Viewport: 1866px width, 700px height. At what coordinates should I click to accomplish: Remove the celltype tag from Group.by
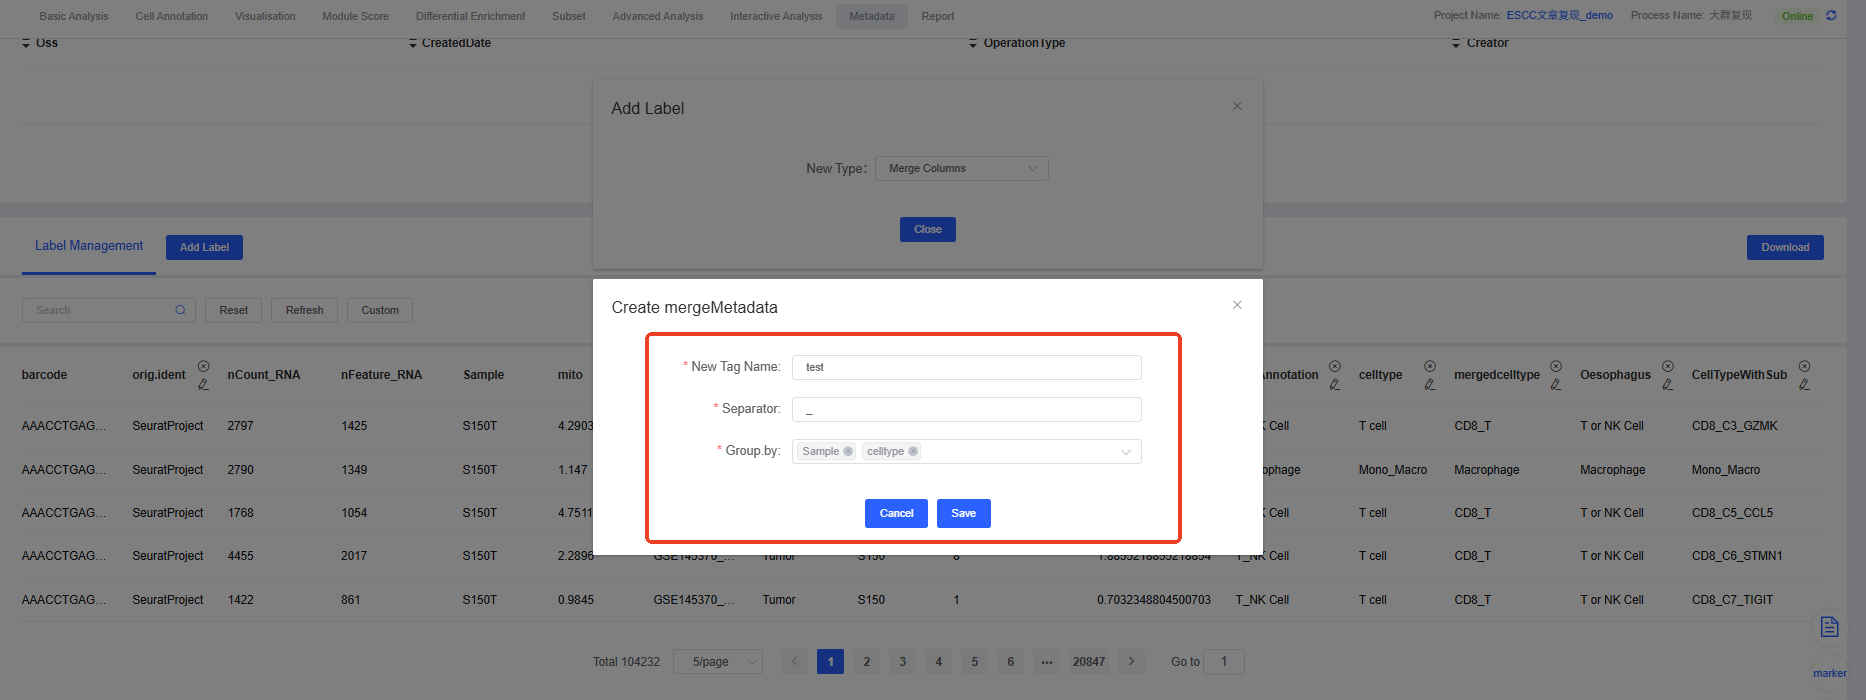(913, 451)
